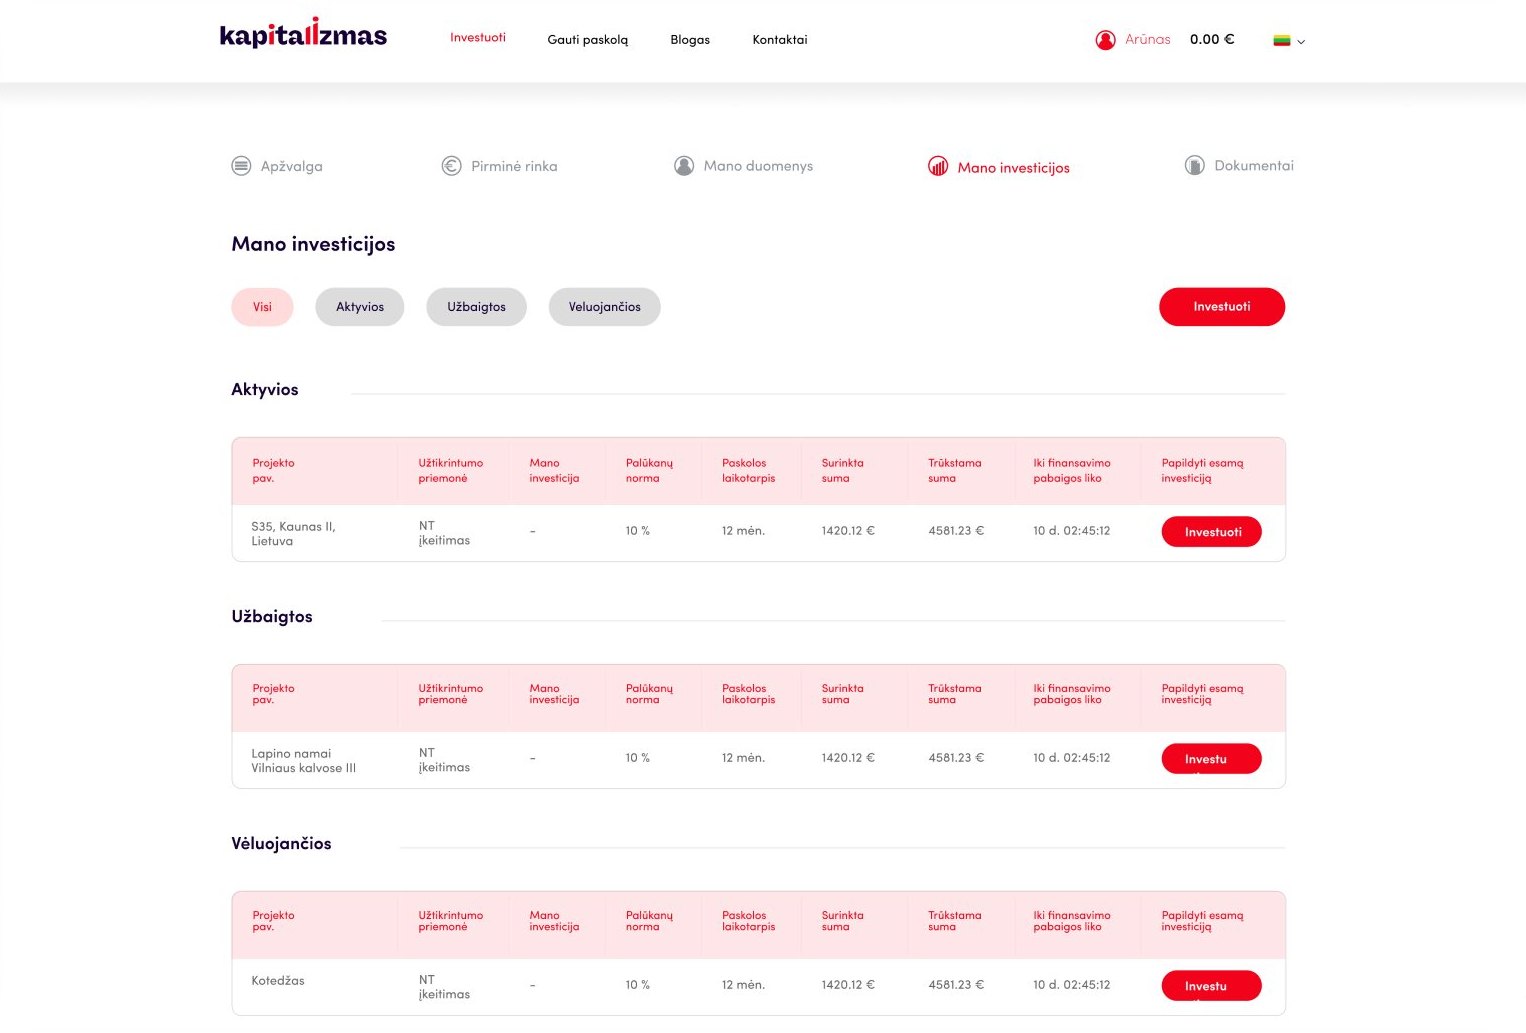Switch to the Pirminė rinka tab
The width and height of the screenshot is (1526, 1033).
(514, 167)
